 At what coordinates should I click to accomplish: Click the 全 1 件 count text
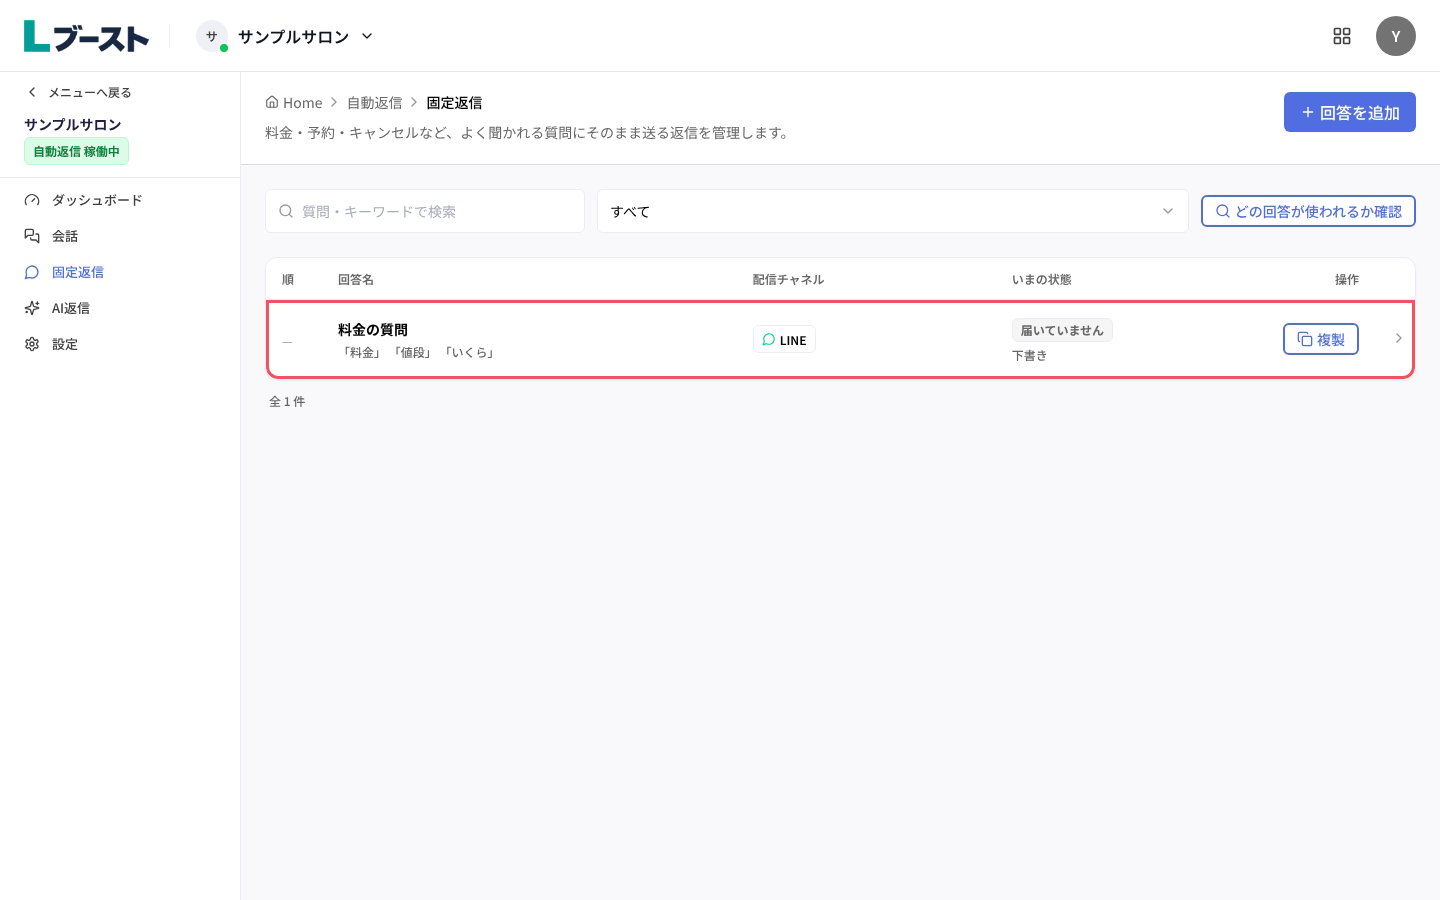pos(287,401)
